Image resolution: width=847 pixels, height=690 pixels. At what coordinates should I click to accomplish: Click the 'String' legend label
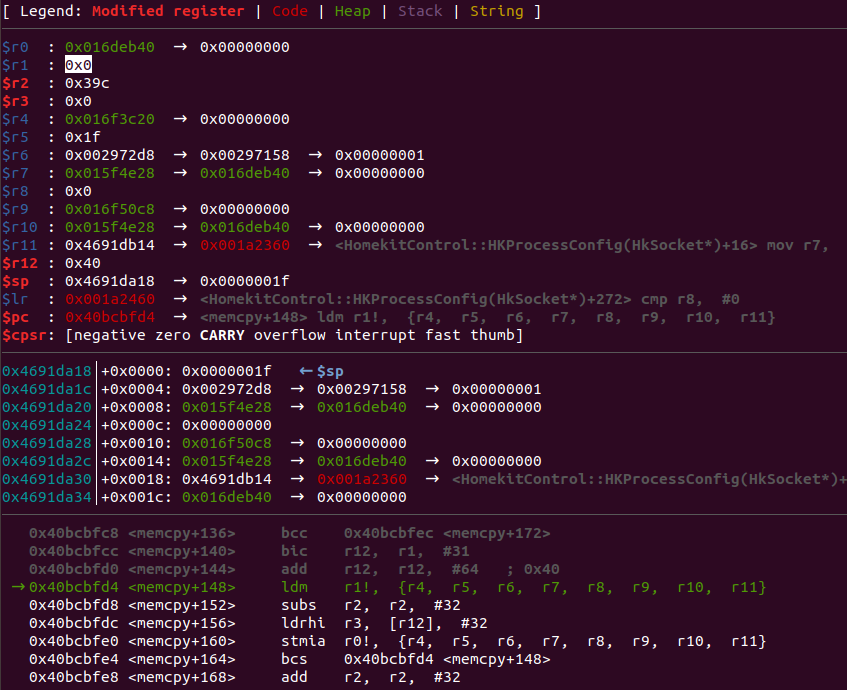coord(496,11)
